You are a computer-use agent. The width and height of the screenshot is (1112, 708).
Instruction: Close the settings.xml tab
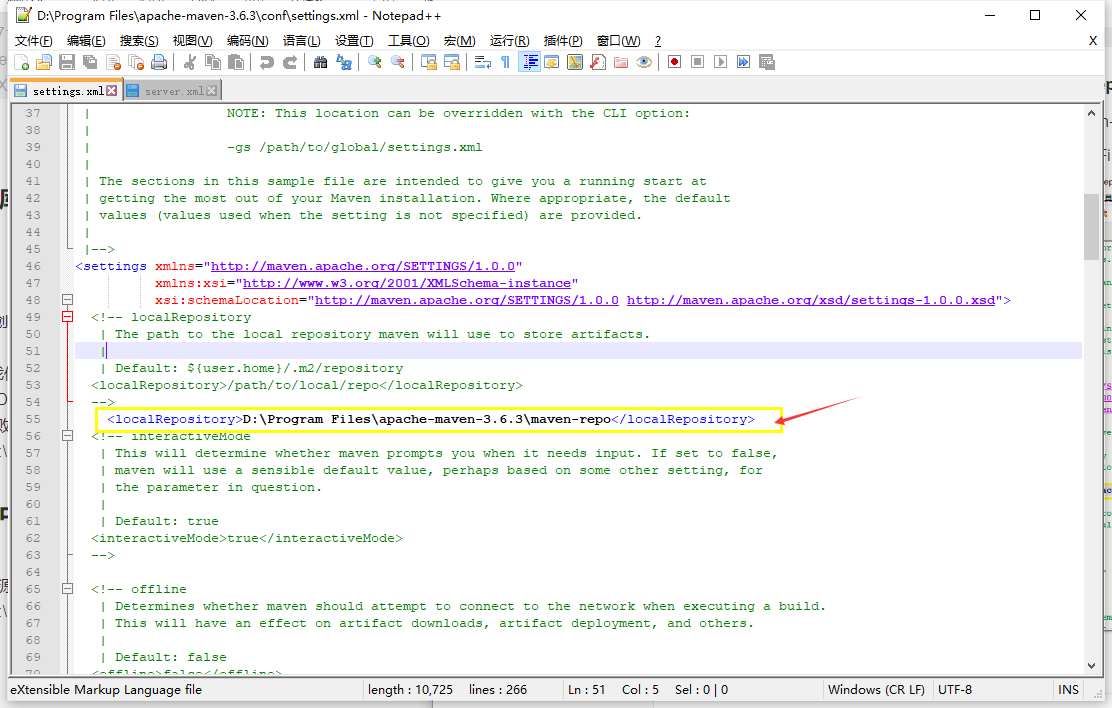click(111, 91)
